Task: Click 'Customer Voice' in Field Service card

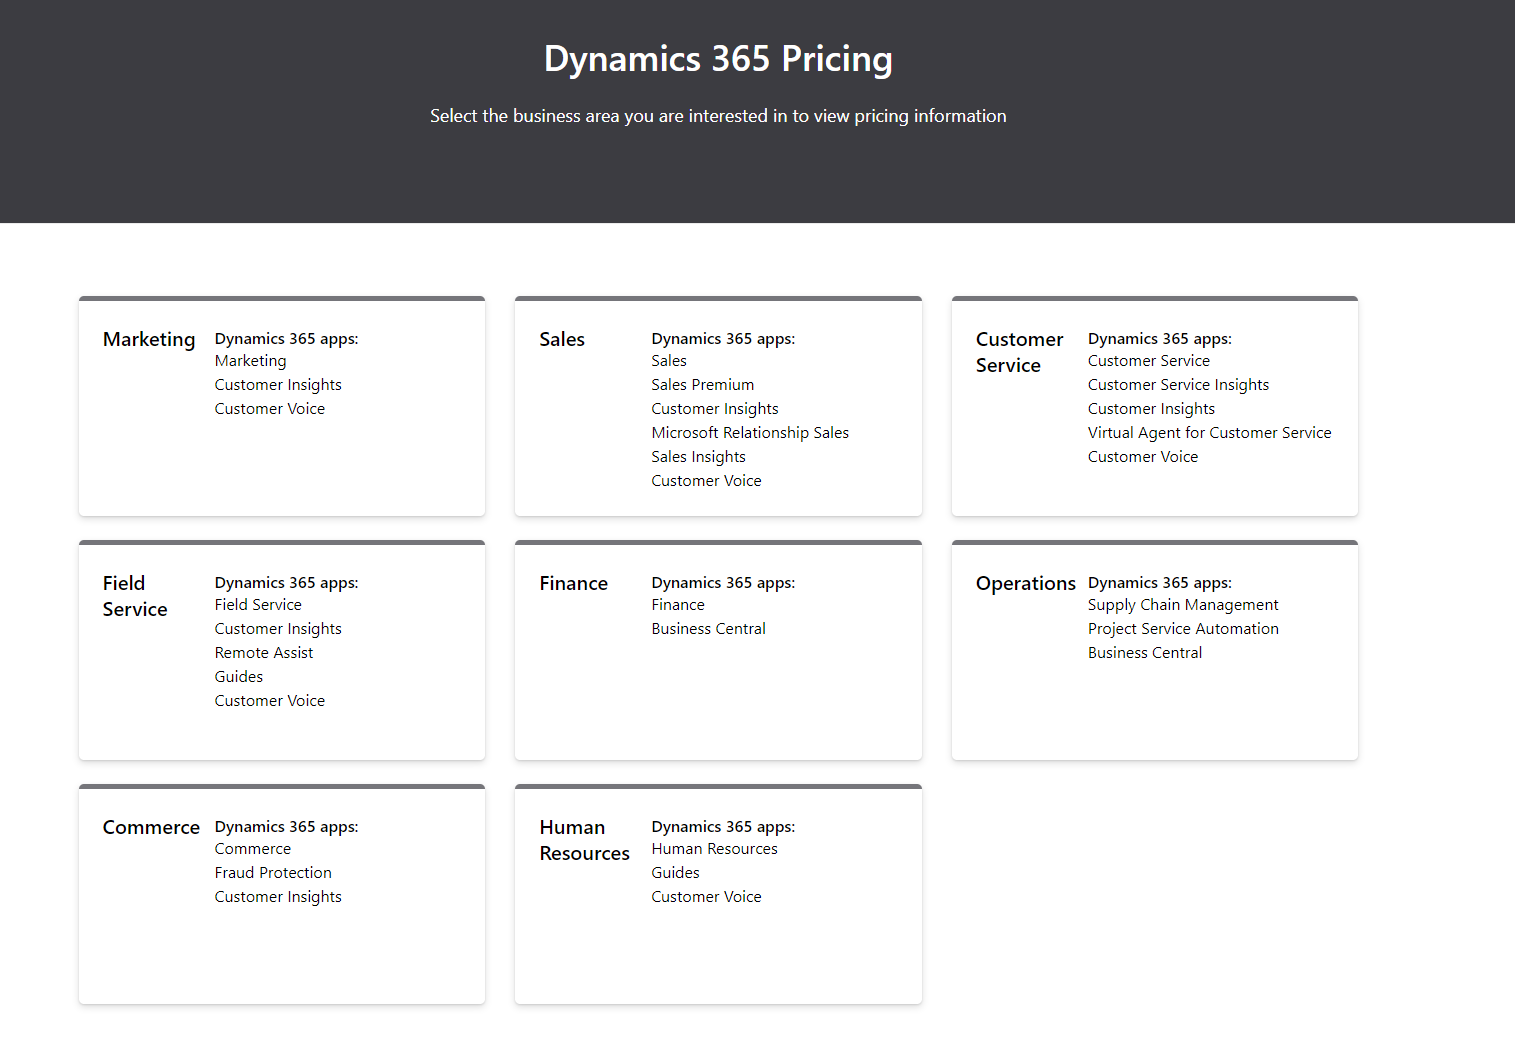Action: tap(270, 701)
